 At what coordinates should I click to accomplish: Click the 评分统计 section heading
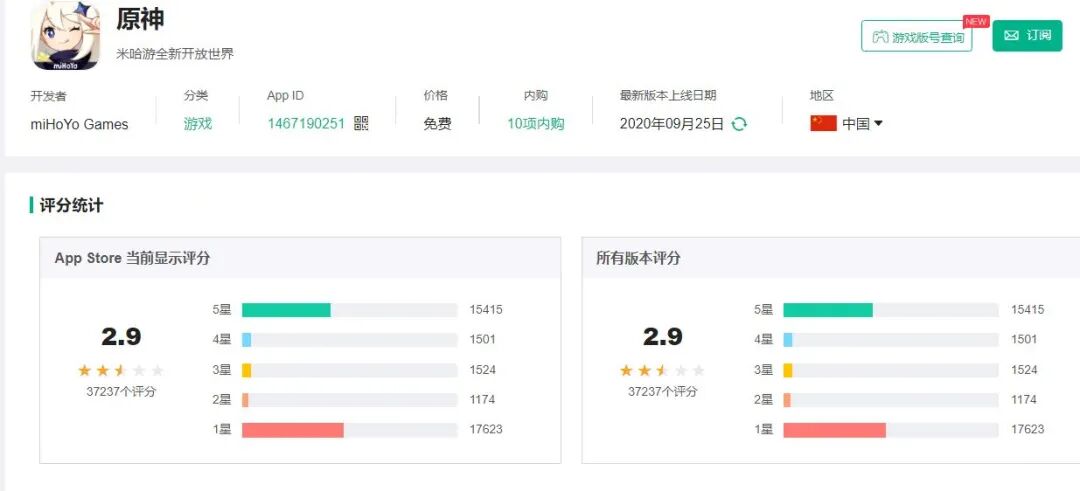coord(72,205)
